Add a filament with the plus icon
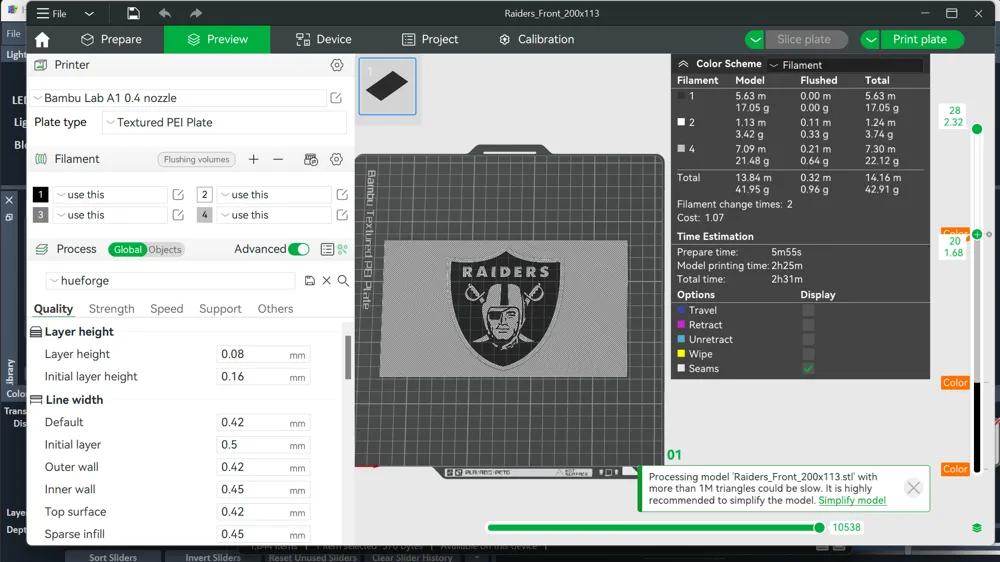This screenshot has height=562, width=1000. tap(253, 159)
